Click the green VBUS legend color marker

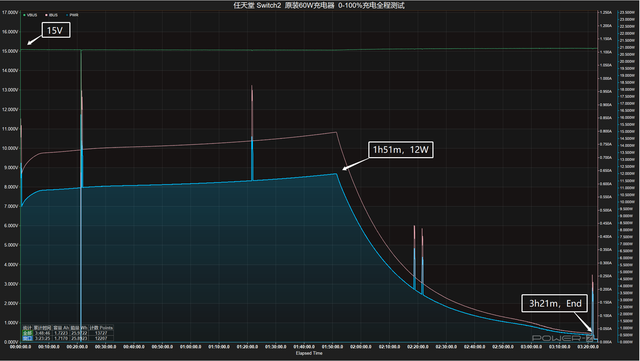coord(24,15)
